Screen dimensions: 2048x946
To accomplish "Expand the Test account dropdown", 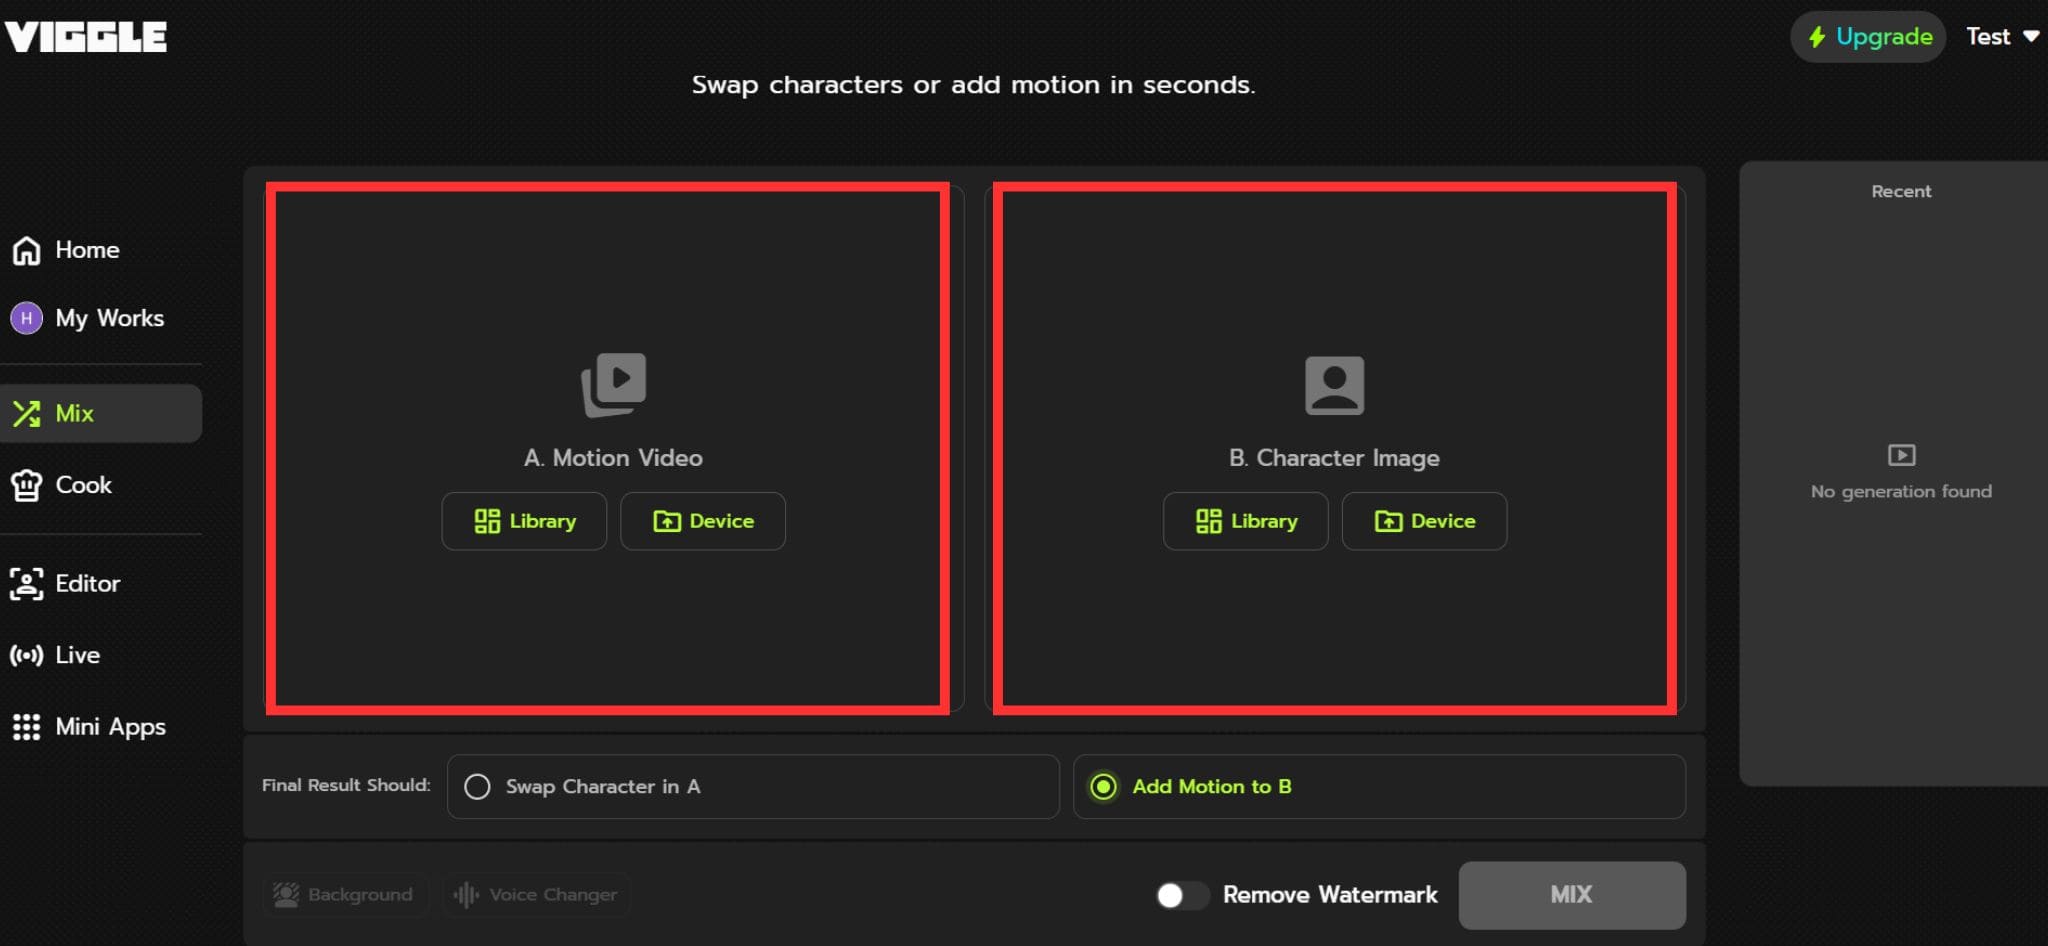I will click(x=2002, y=37).
